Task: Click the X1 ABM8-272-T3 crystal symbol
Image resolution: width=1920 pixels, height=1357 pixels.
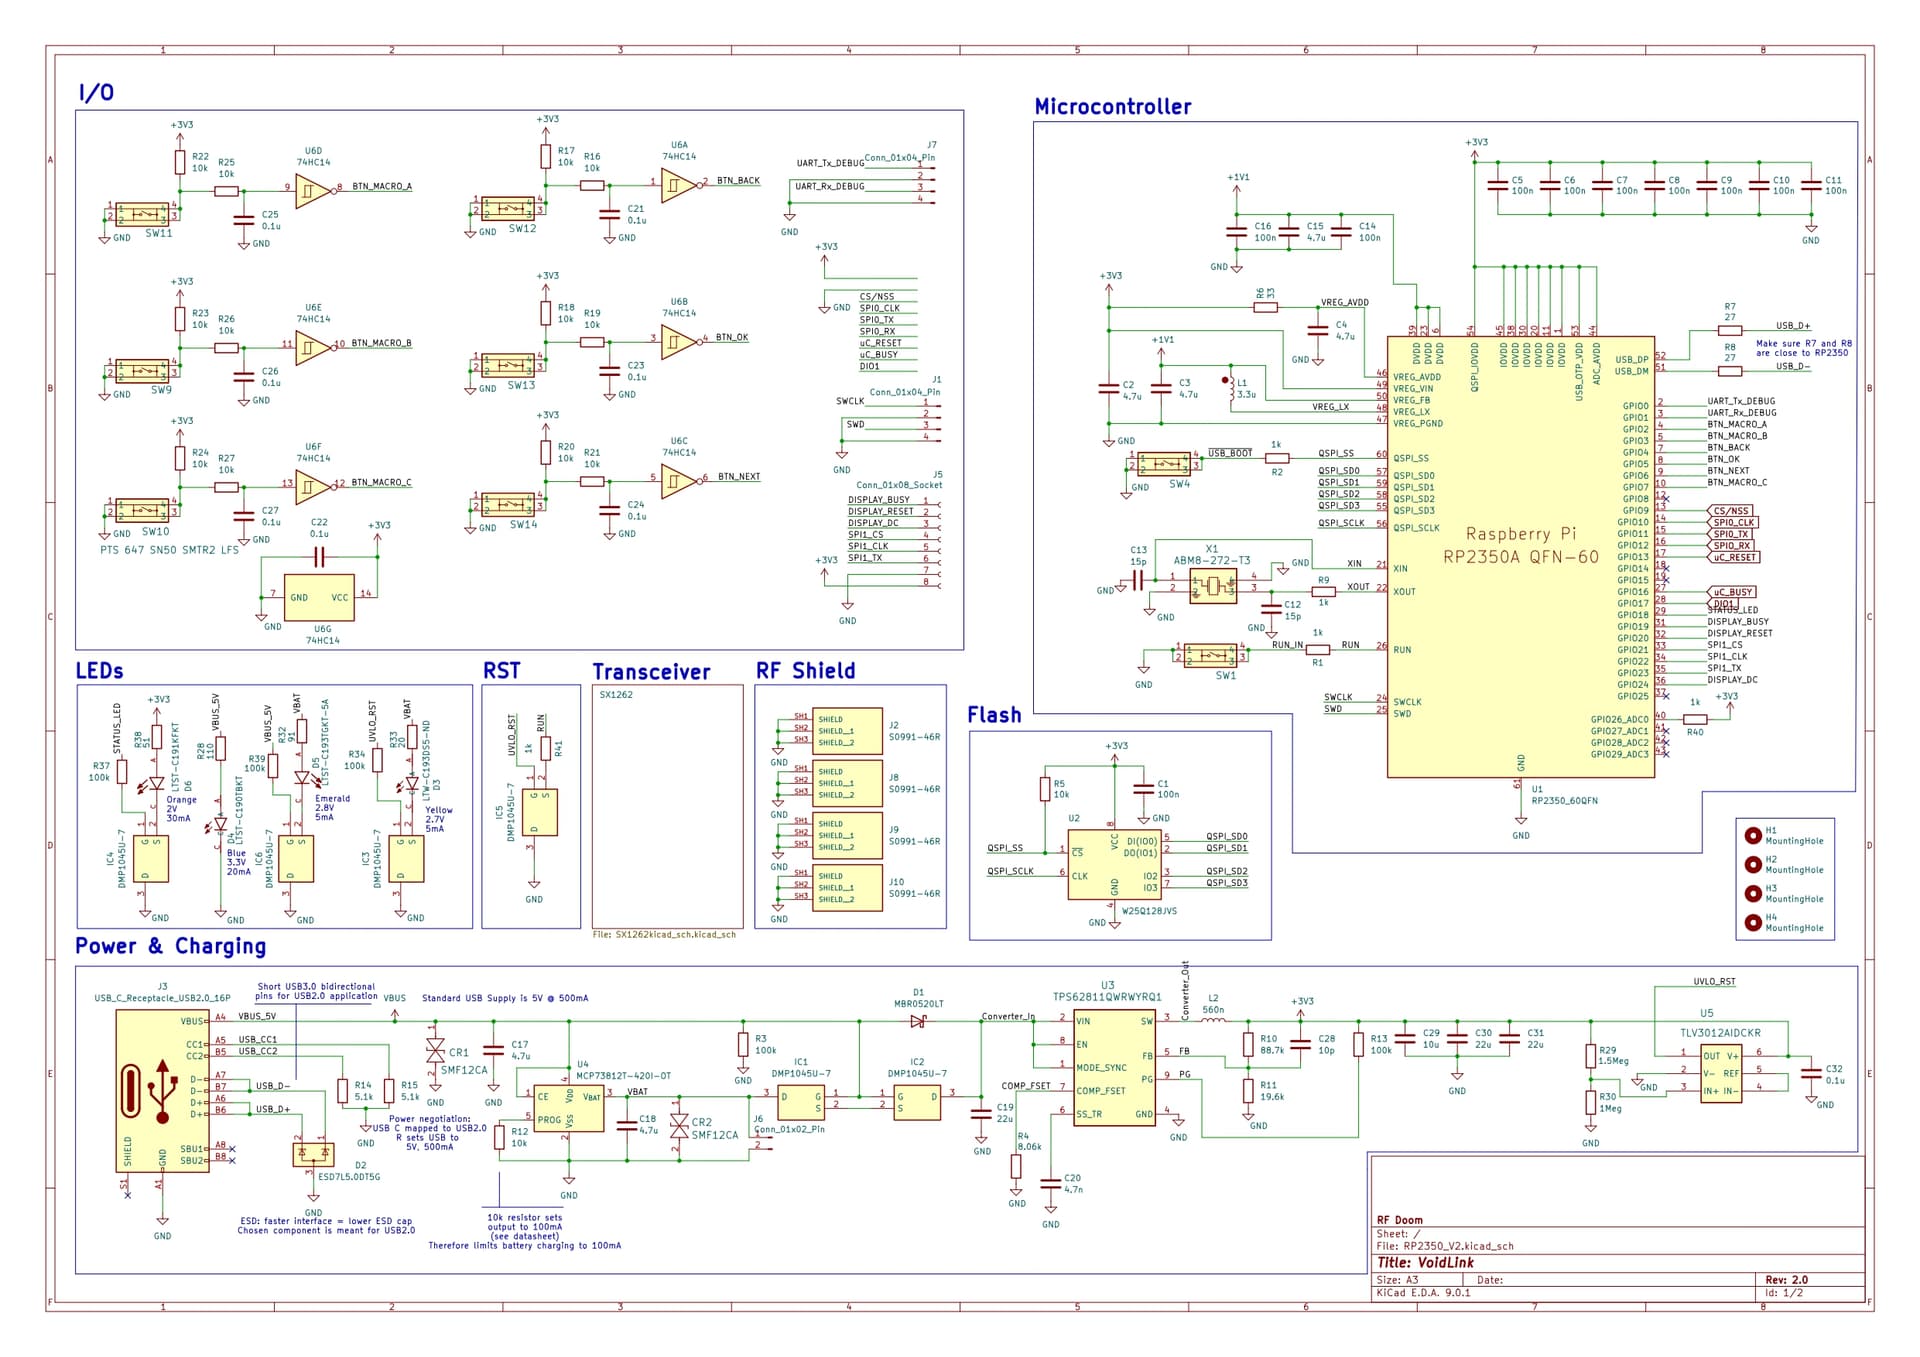Action: coord(1212,586)
